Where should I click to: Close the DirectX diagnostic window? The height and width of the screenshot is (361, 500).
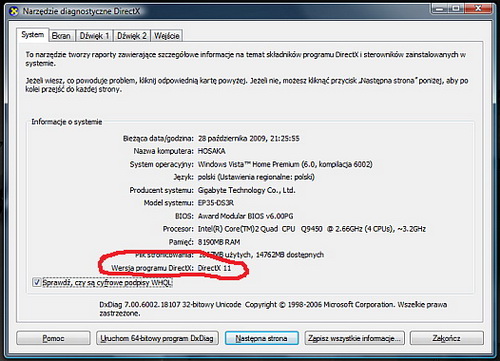[x=478, y=8]
